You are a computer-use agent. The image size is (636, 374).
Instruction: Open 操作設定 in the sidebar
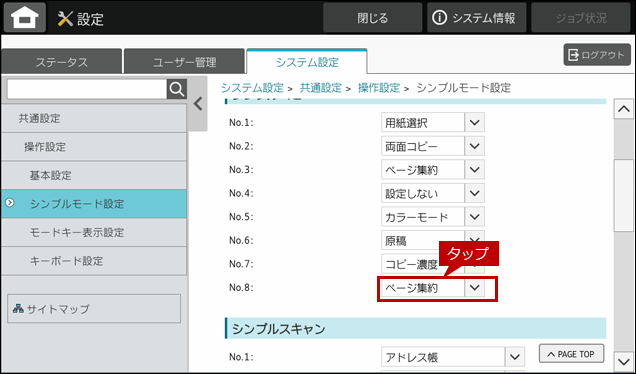pos(94,147)
